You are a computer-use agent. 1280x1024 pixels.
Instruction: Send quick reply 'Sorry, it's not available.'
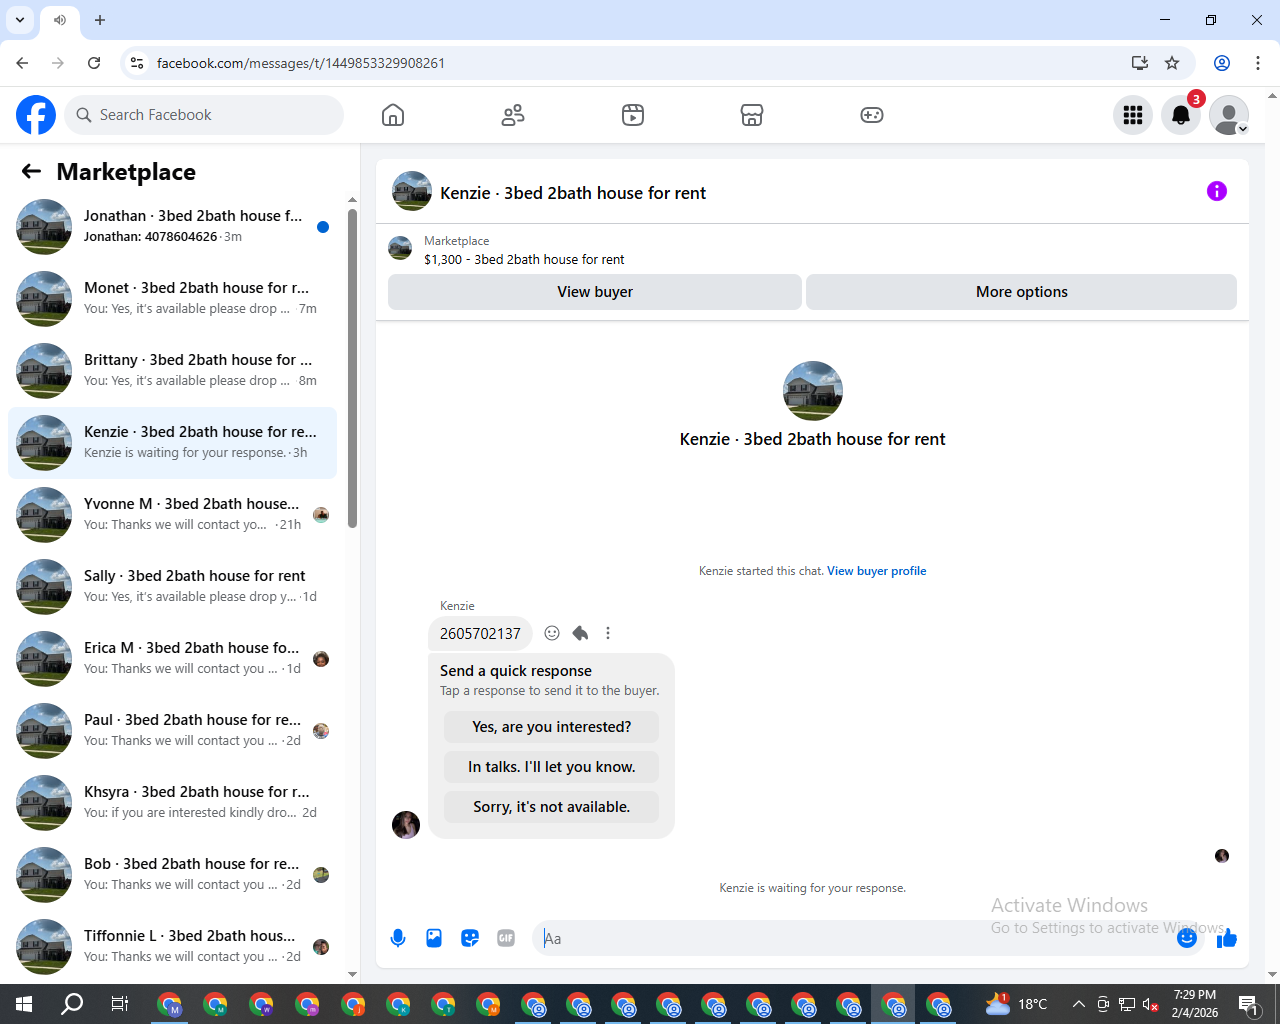pyautogui.click(x=552, y=807)
